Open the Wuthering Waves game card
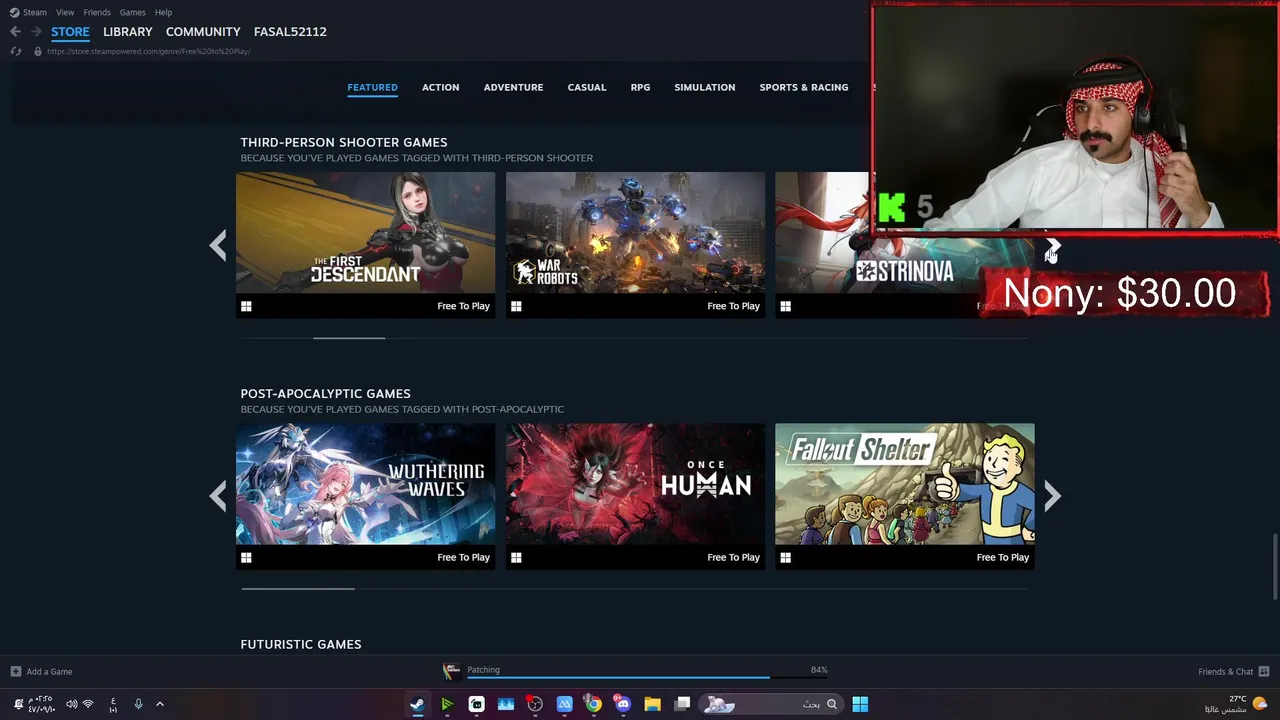The width and height of the screenshot is (1280, 720). coord(365,496)
